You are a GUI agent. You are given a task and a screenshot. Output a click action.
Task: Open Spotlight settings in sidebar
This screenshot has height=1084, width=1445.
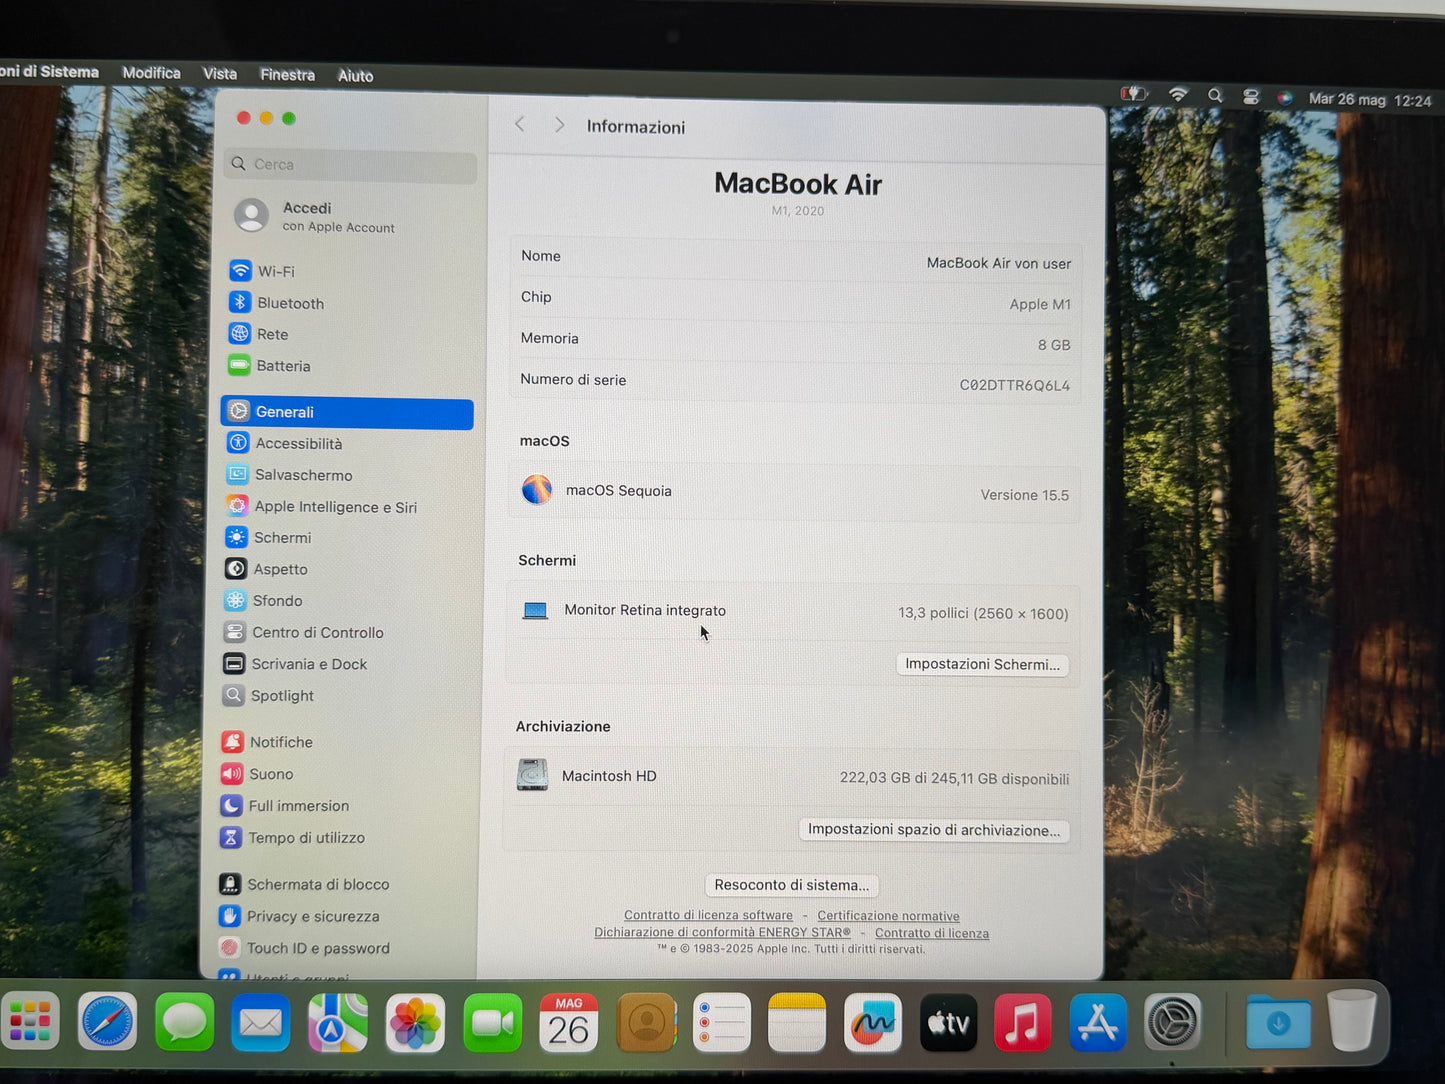[x=268, y=696]
